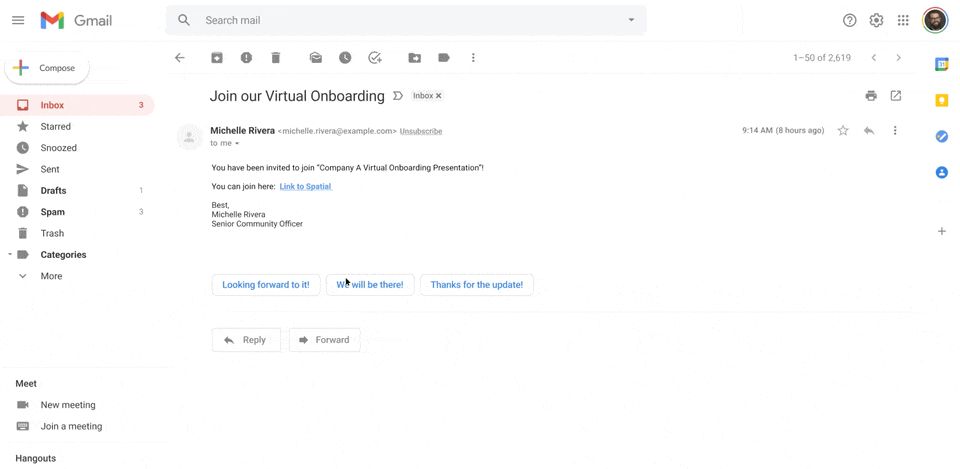Go to the Drafts folder
Screen dimensions: 960x469
53,190
